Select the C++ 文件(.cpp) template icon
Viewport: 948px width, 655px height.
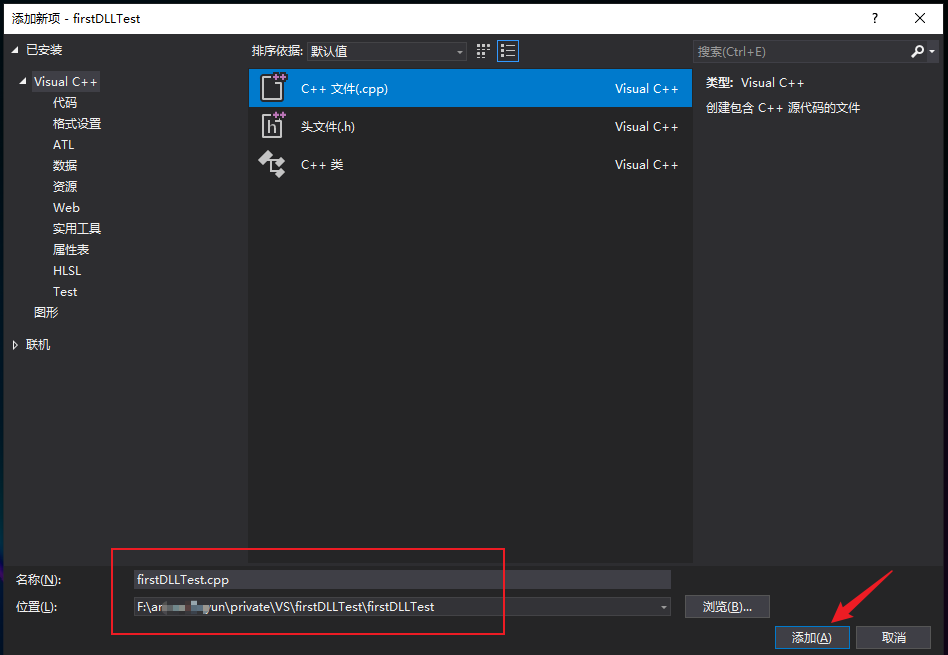click(x=273, y=88)
